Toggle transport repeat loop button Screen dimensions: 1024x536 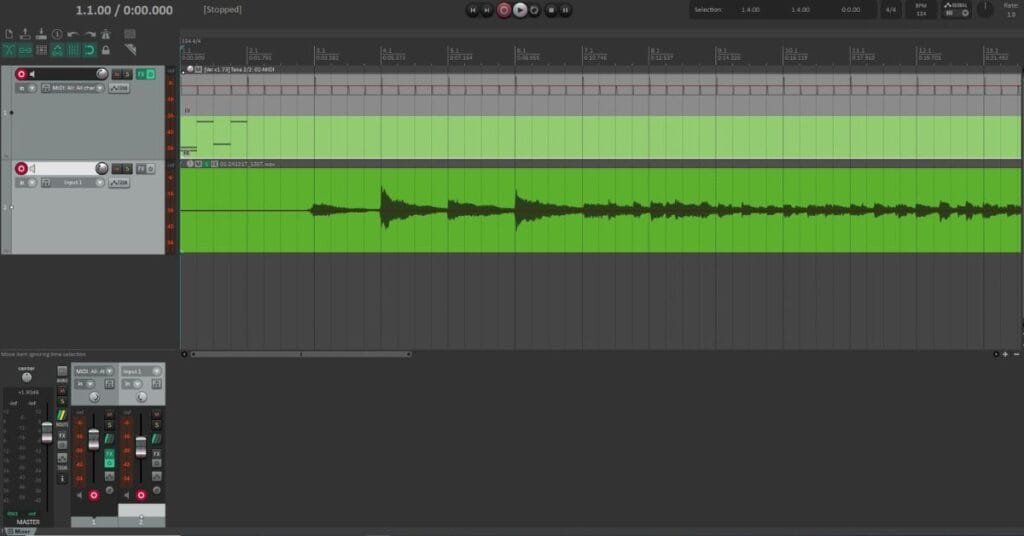(535, 10)
